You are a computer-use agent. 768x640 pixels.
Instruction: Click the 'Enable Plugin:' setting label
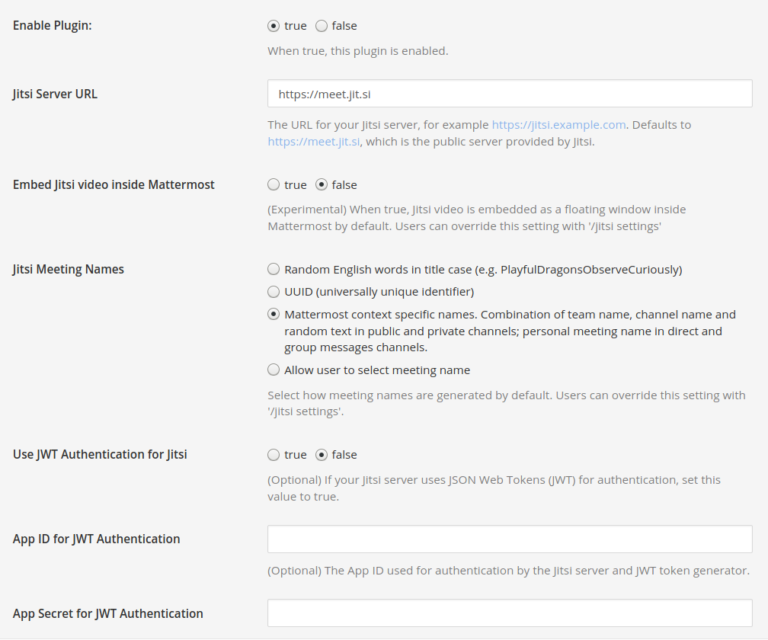pyautogui.click(x=52, y=25)
